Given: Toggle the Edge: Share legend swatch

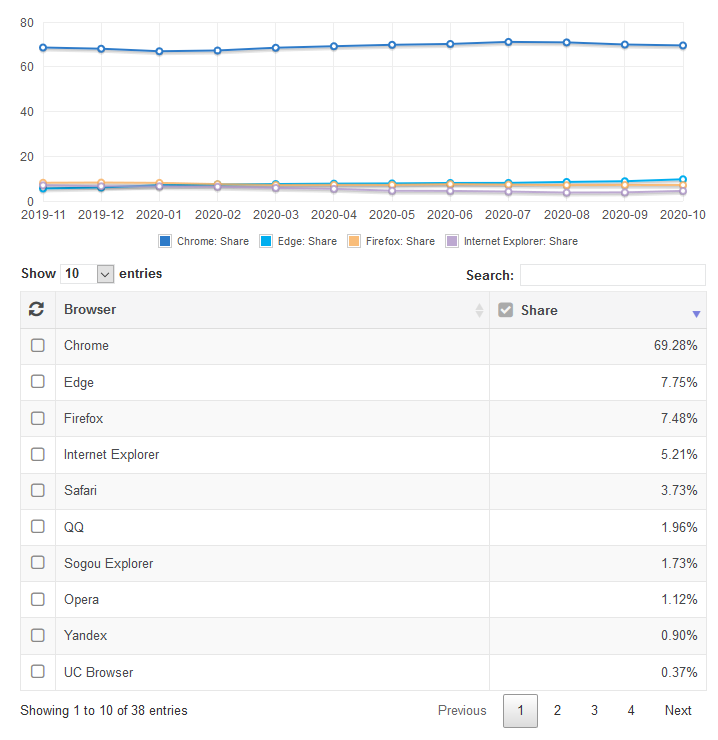Looking at the screenshot, I should coord(266,241).
